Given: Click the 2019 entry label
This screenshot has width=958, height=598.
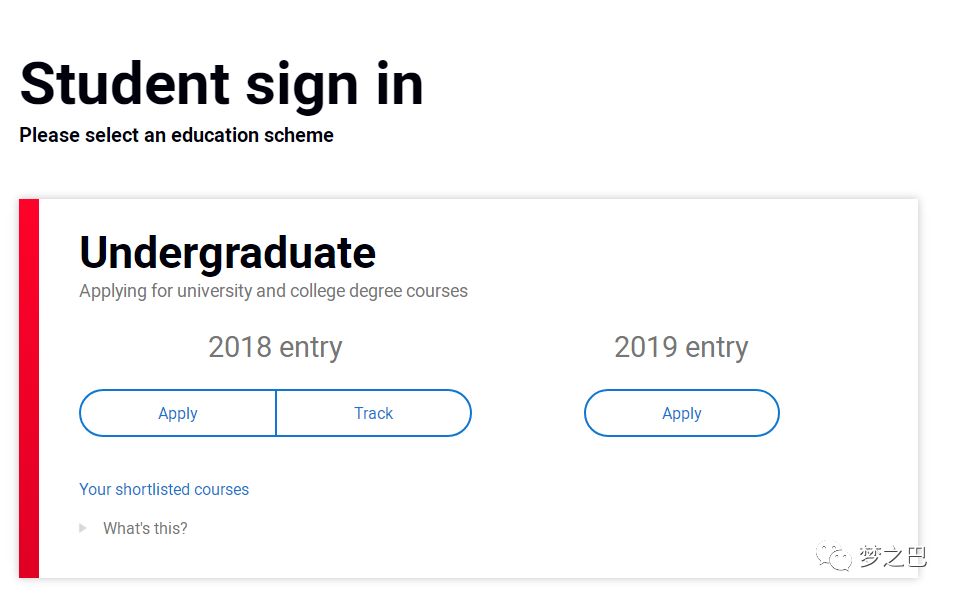Looking at the screenshot, I should 681,348.
